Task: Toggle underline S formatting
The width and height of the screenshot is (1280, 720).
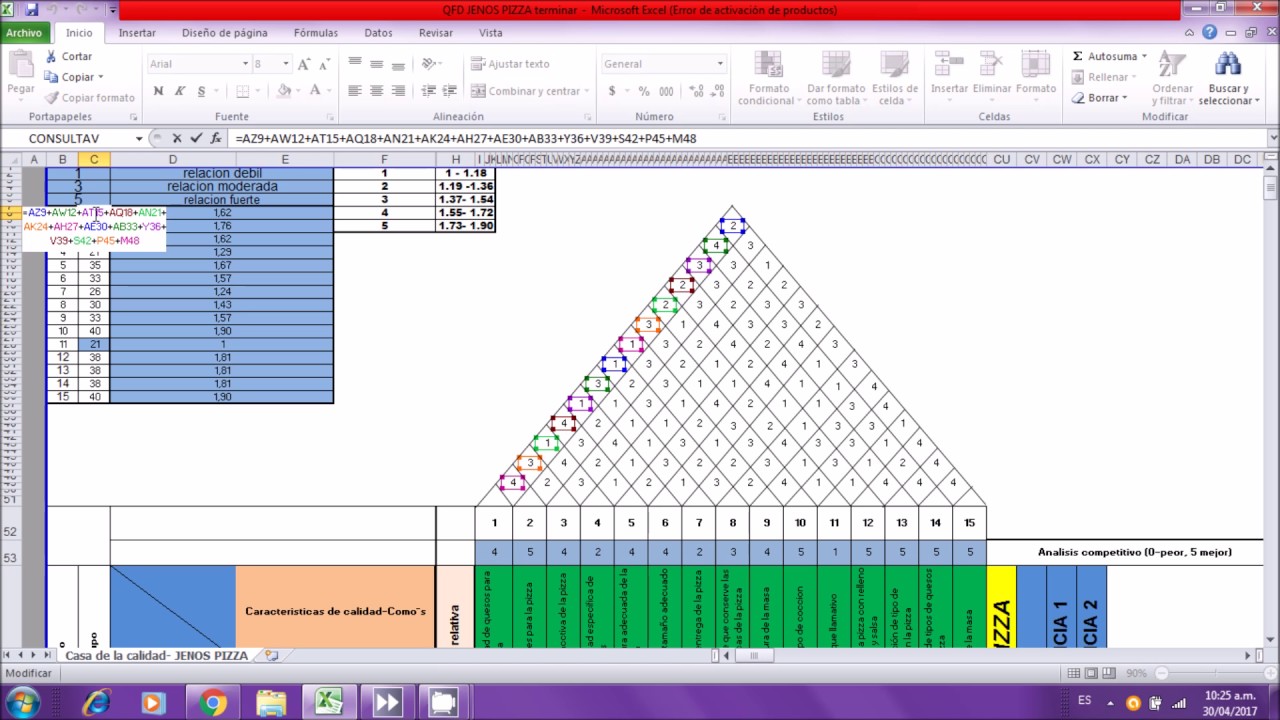Action: tap(201, 91)
